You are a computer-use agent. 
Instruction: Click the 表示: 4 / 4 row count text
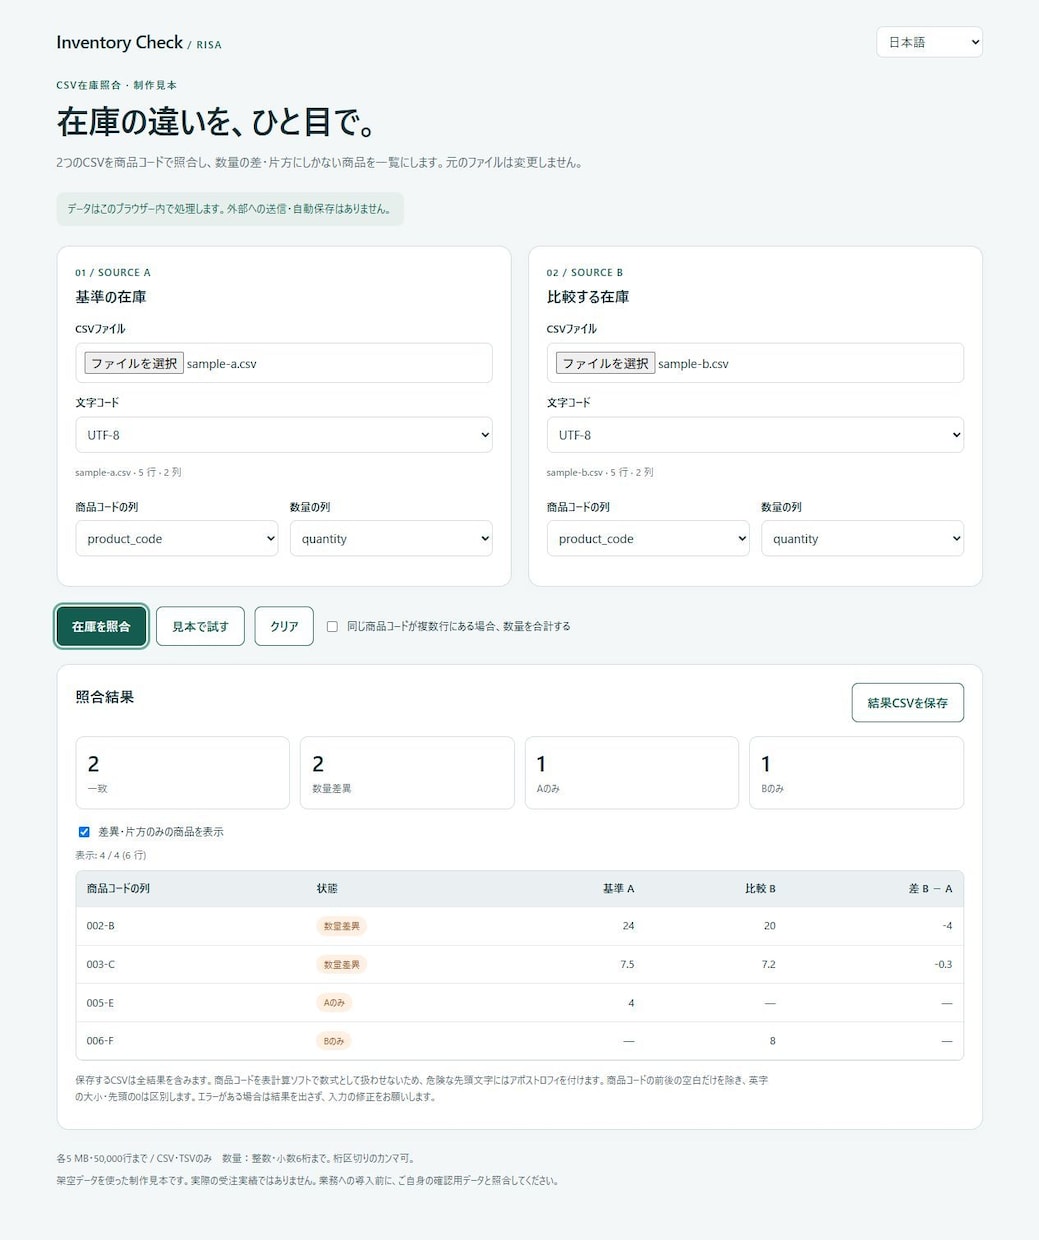[x=111, y=855]
